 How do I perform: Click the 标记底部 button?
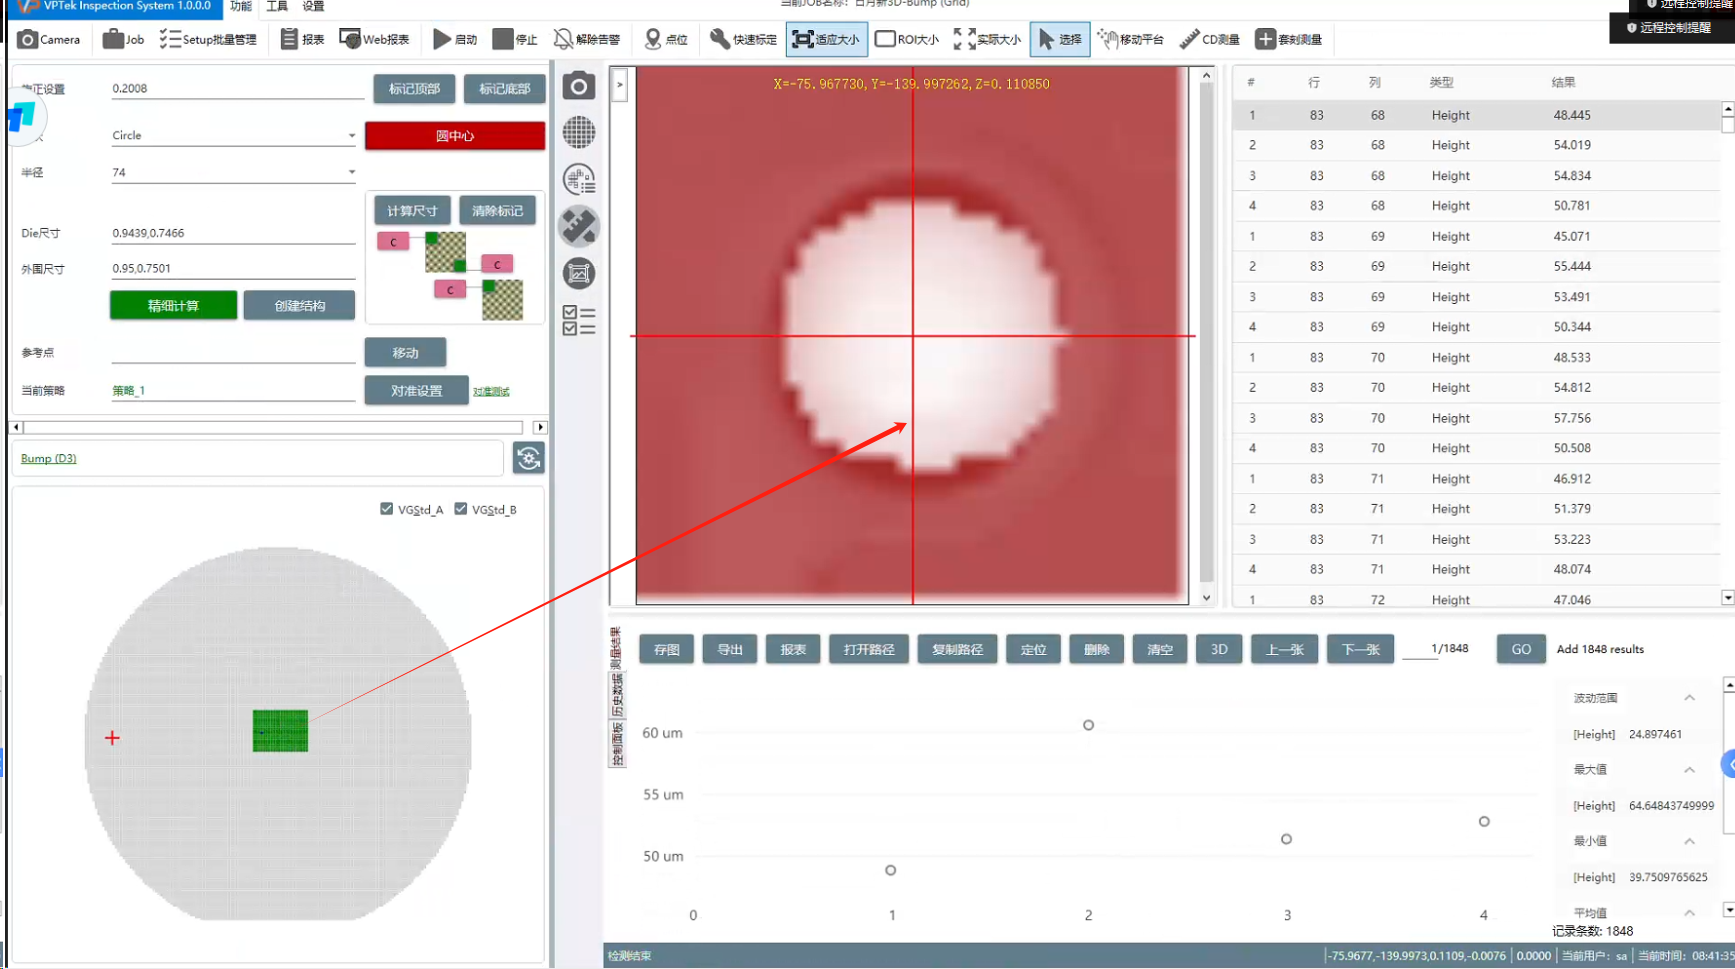(505, 89)
